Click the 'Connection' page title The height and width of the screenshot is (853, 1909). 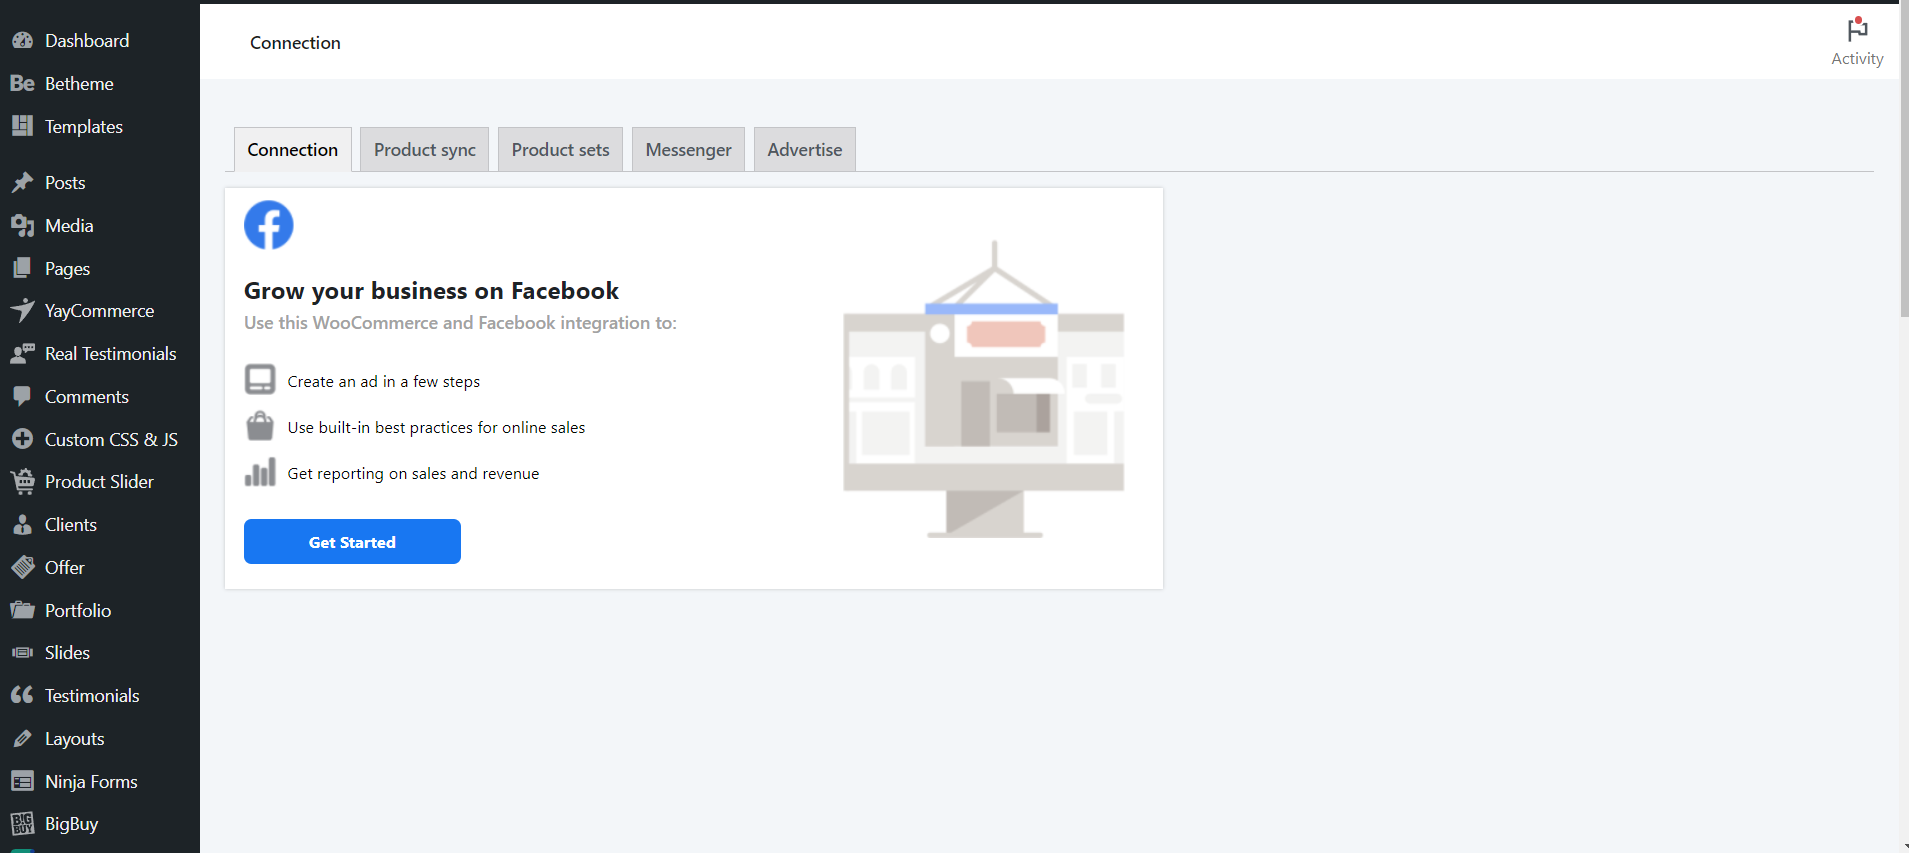(x=295, y=43)
